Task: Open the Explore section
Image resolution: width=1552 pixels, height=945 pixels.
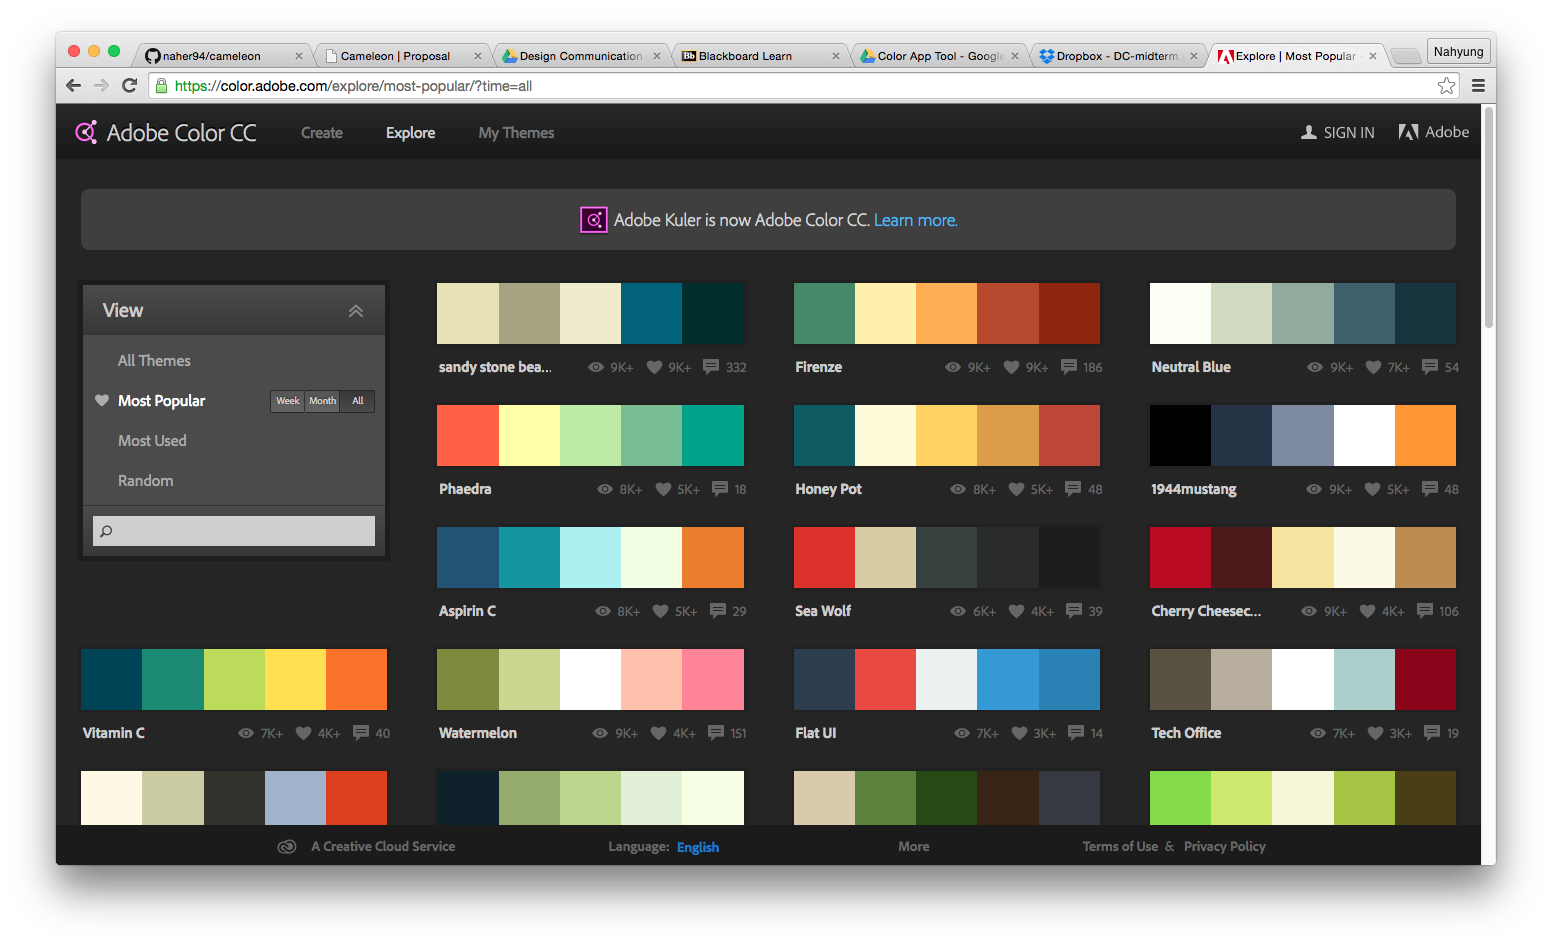Action: [x=411, y=132]
